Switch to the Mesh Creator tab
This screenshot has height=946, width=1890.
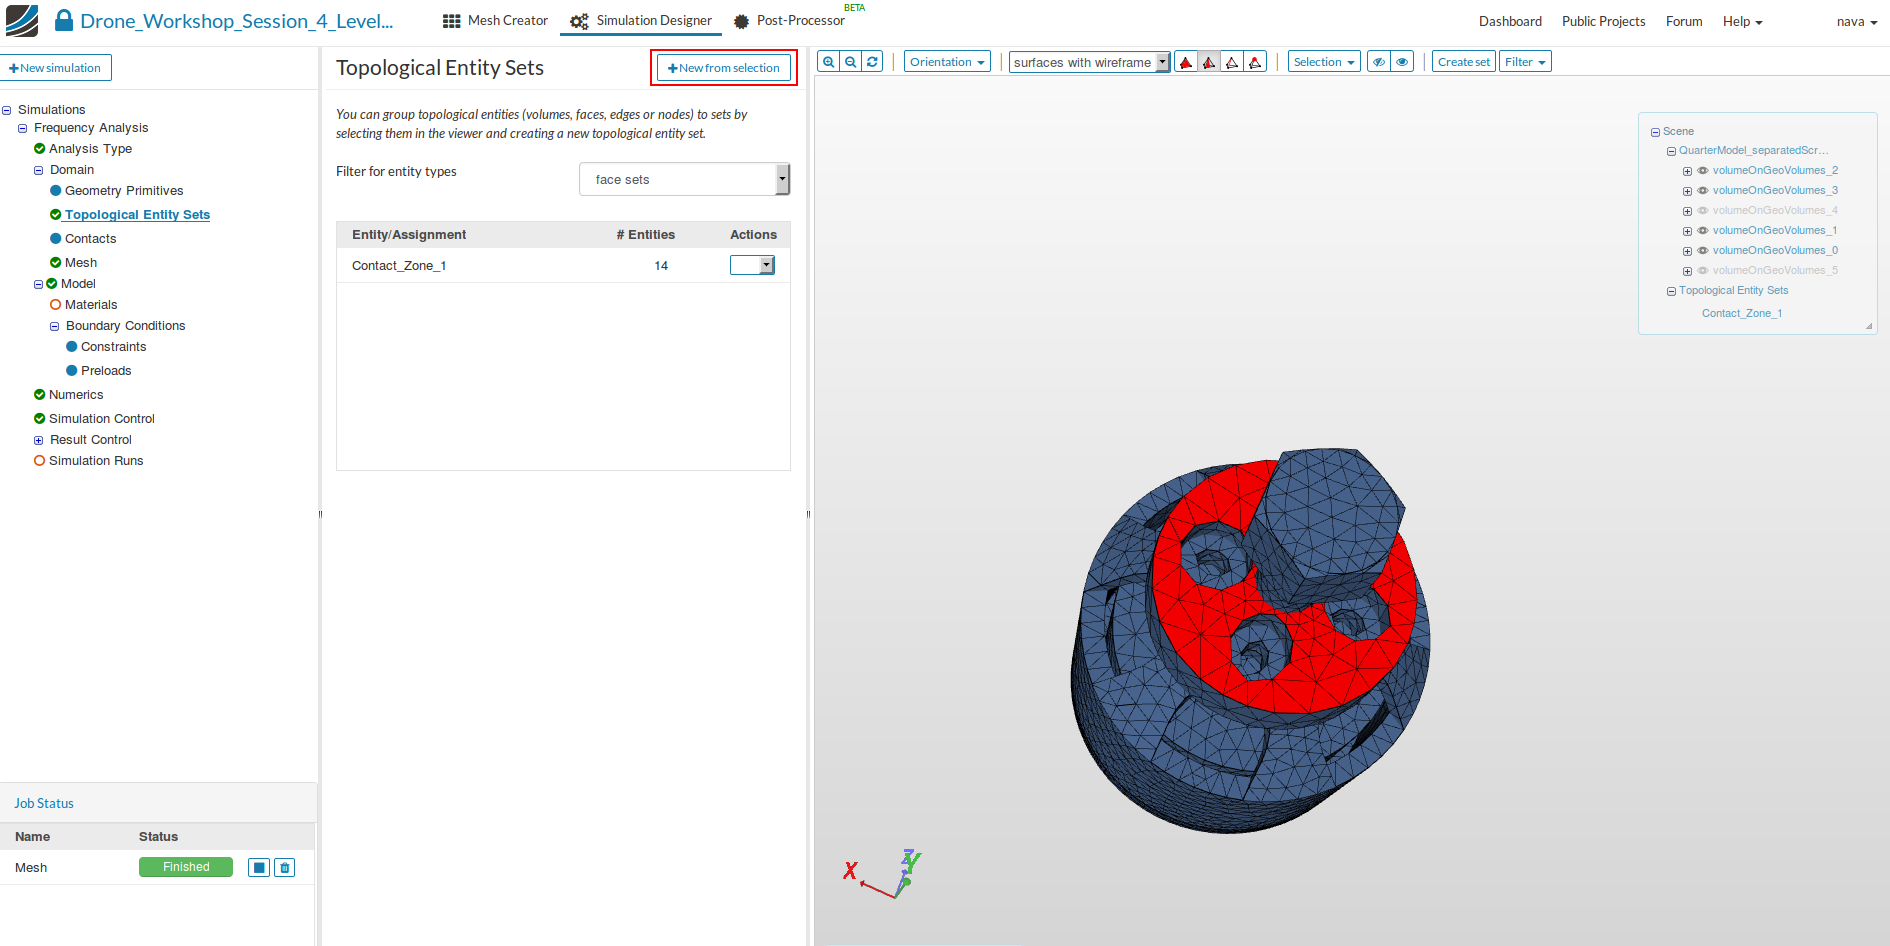click(496, 21)
